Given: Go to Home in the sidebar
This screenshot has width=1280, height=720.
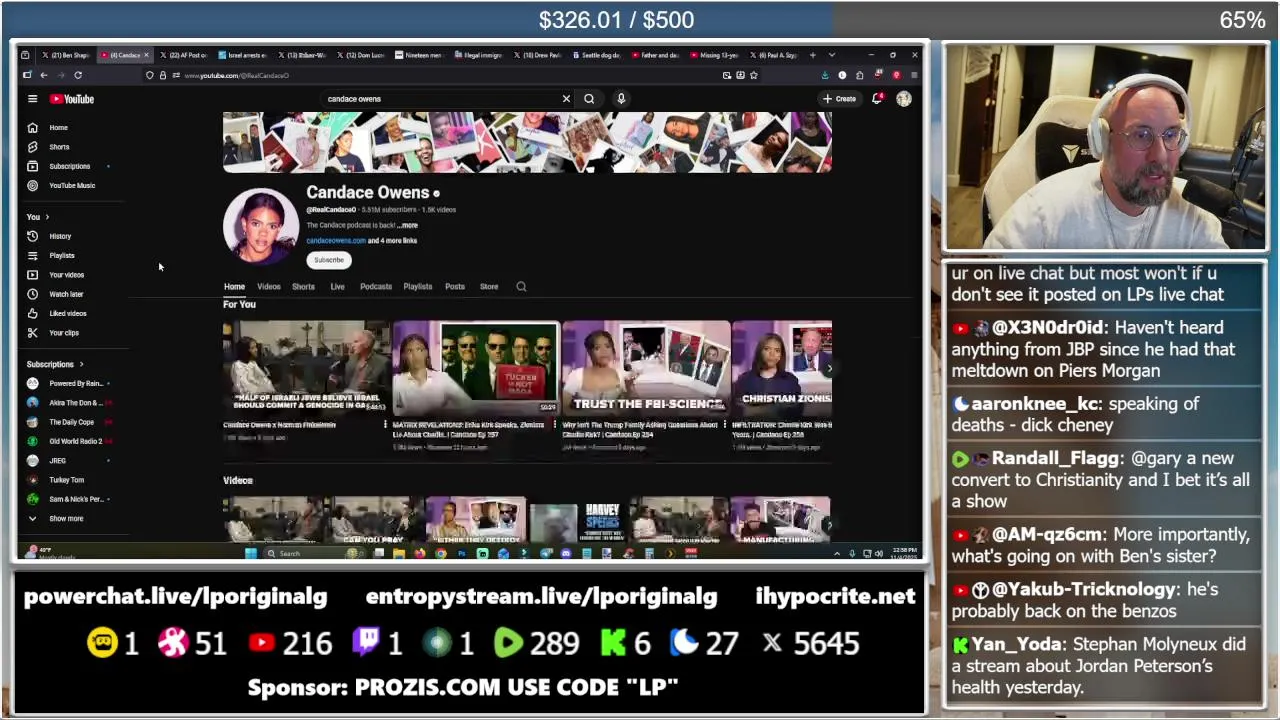Looking at the screenshot, I should 59,128.
